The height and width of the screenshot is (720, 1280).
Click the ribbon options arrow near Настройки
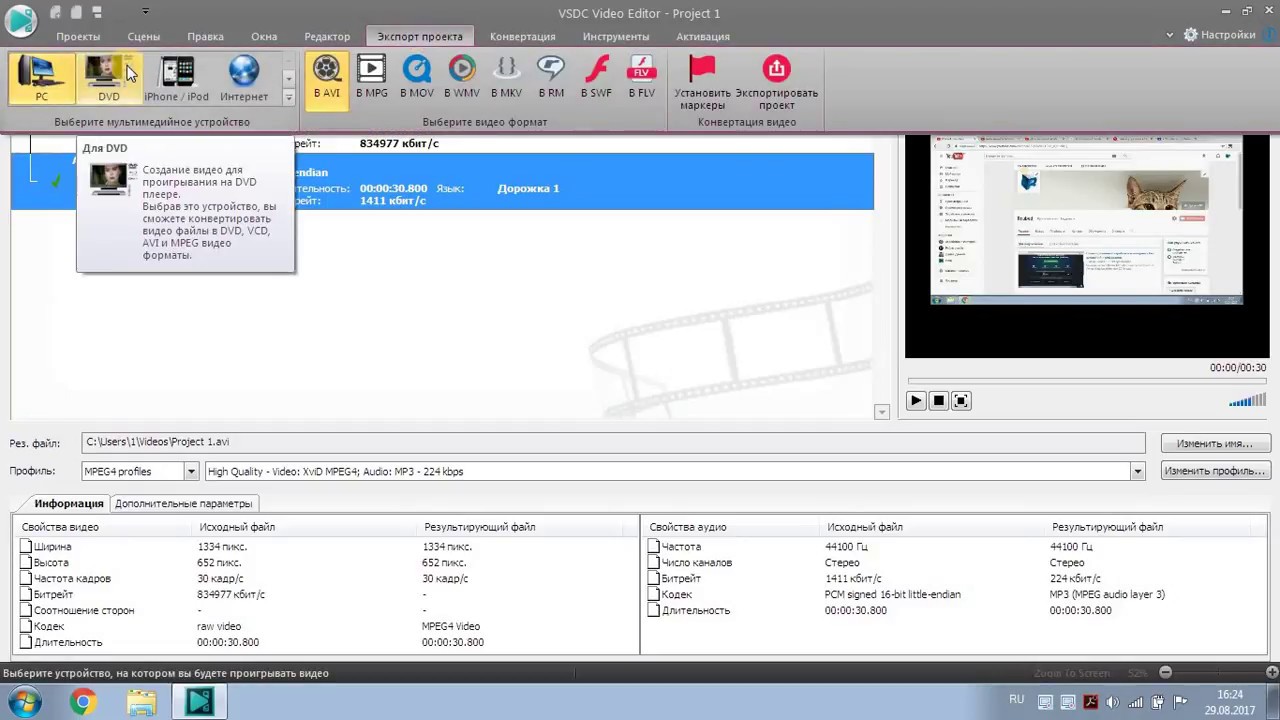click(x=1170, y=35)
